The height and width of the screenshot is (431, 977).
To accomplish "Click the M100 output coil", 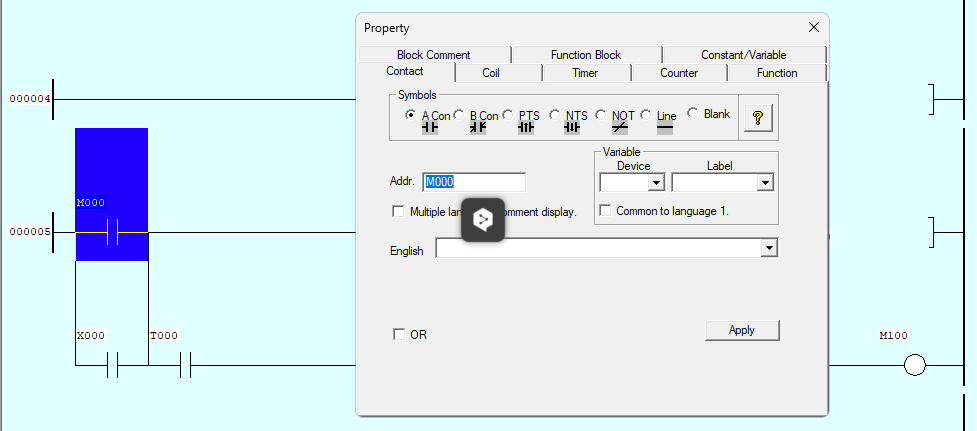I will (914, 365).
